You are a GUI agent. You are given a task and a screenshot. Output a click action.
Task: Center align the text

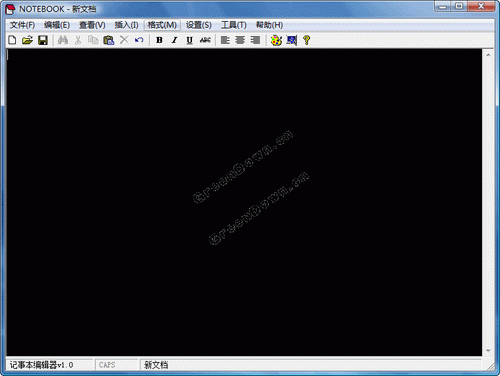coord(240,40)
